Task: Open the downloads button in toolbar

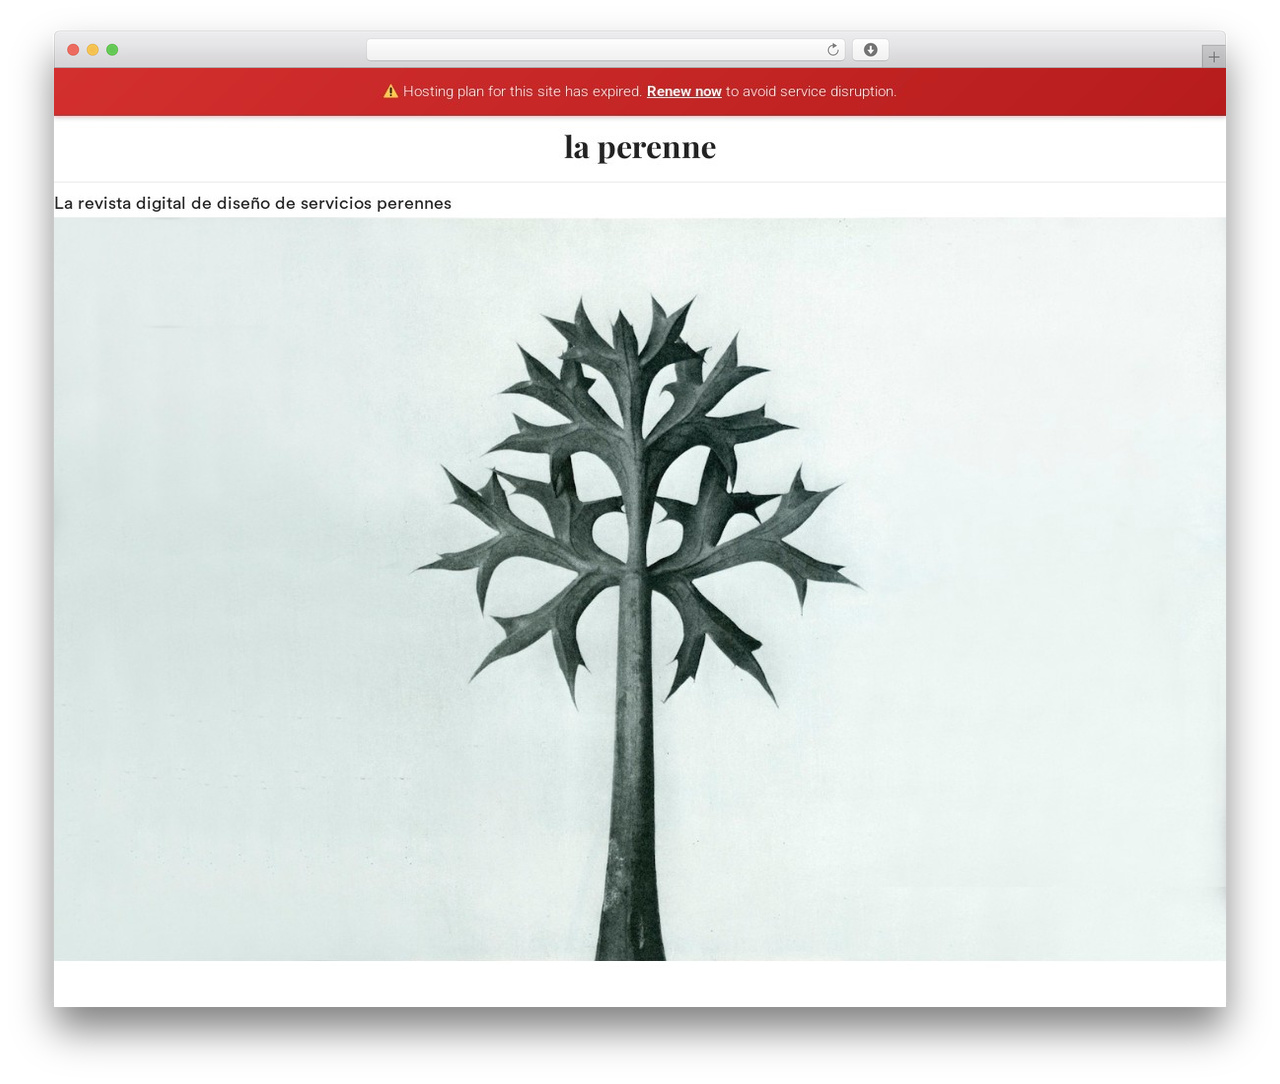Action: coord(870,50)
